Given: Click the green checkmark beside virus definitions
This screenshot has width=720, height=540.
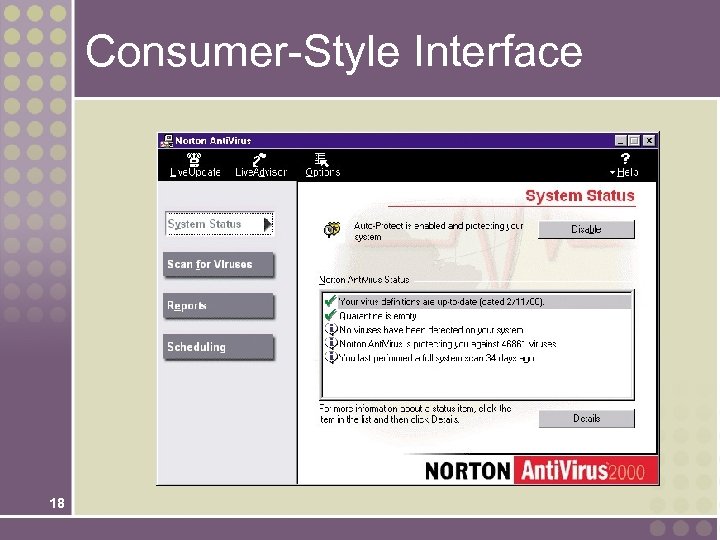Looking at the screenshot, I should [330, 301].
